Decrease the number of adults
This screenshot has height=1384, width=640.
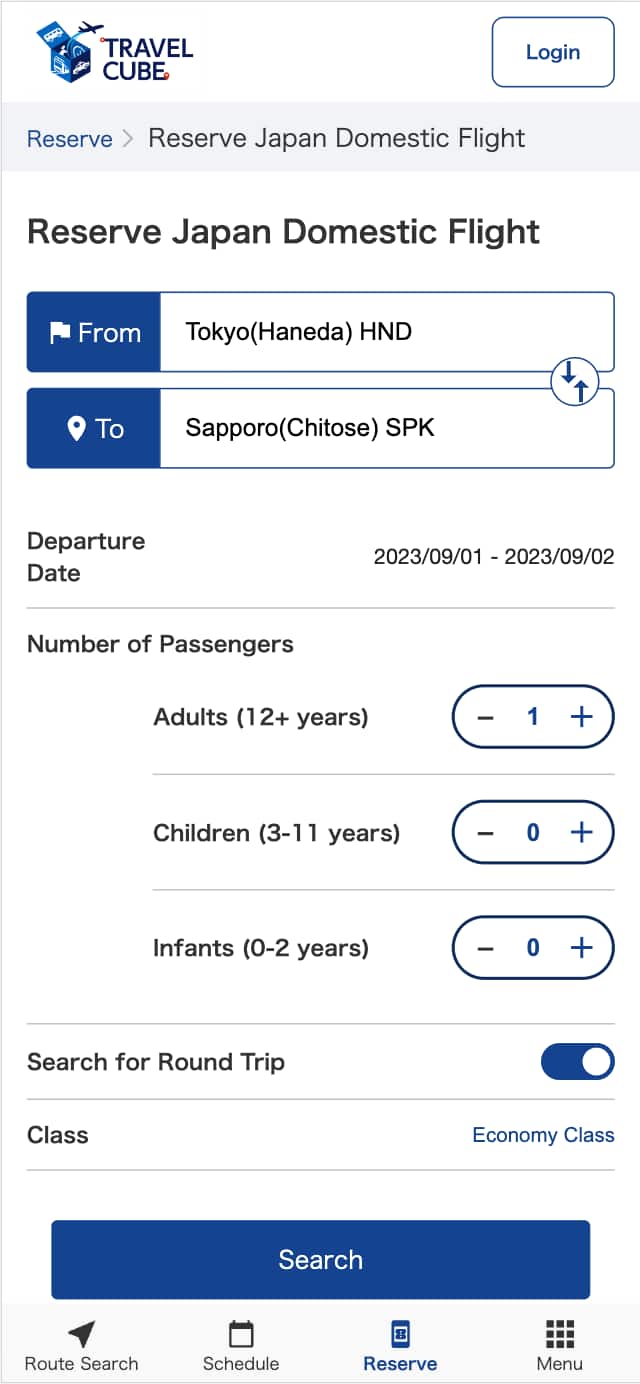click(x=486, y=717)
